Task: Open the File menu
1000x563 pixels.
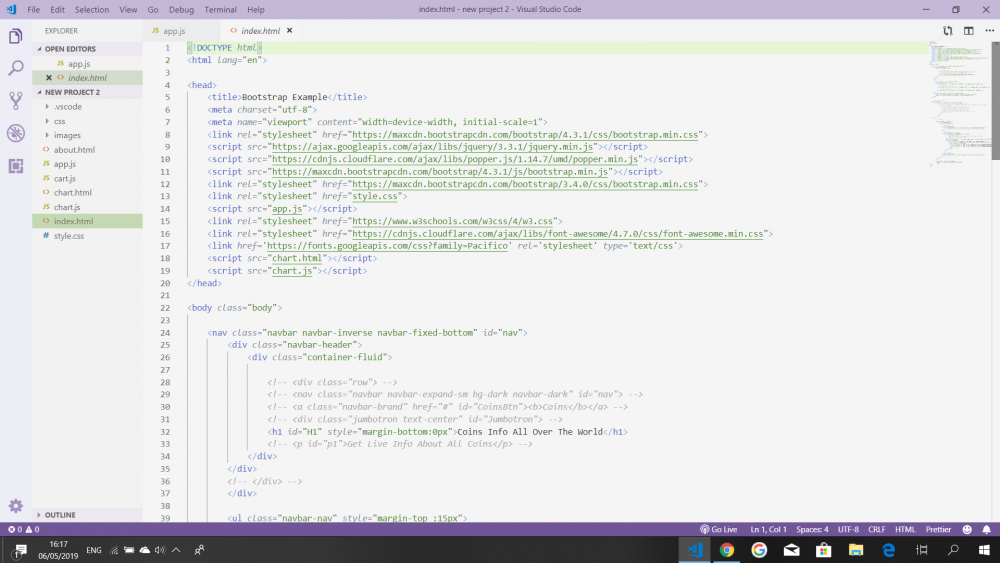Action: point(34,10)
